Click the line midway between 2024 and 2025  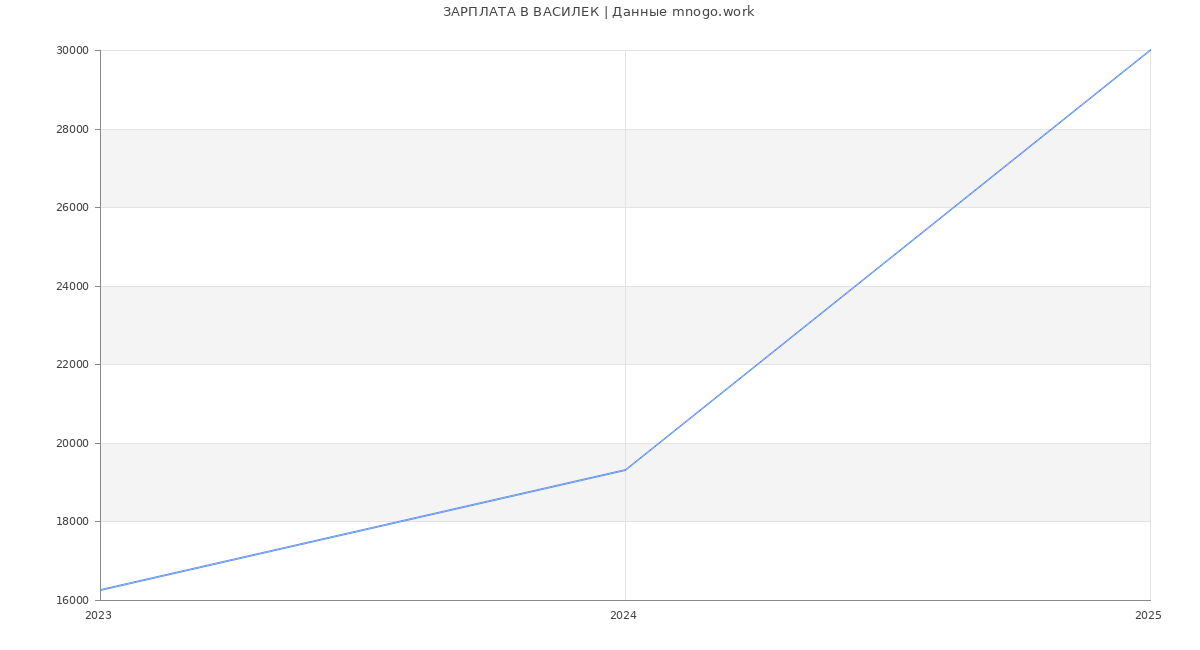[888, 260]
